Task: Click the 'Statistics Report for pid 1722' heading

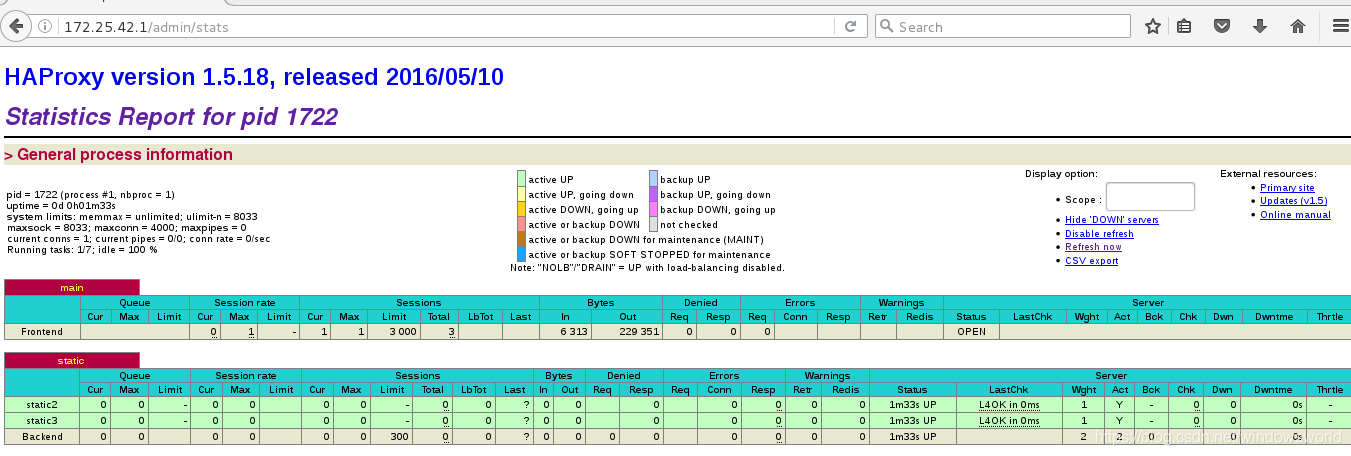Action: click(x=171, y=117)
